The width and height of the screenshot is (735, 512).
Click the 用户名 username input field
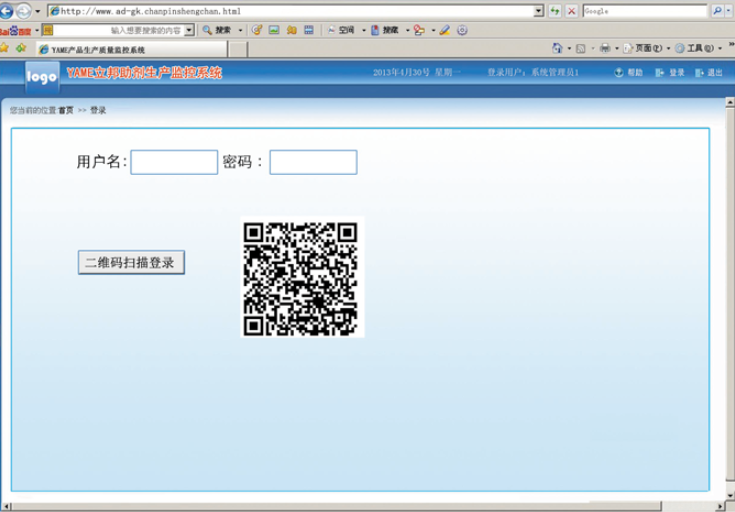(174, 162)
